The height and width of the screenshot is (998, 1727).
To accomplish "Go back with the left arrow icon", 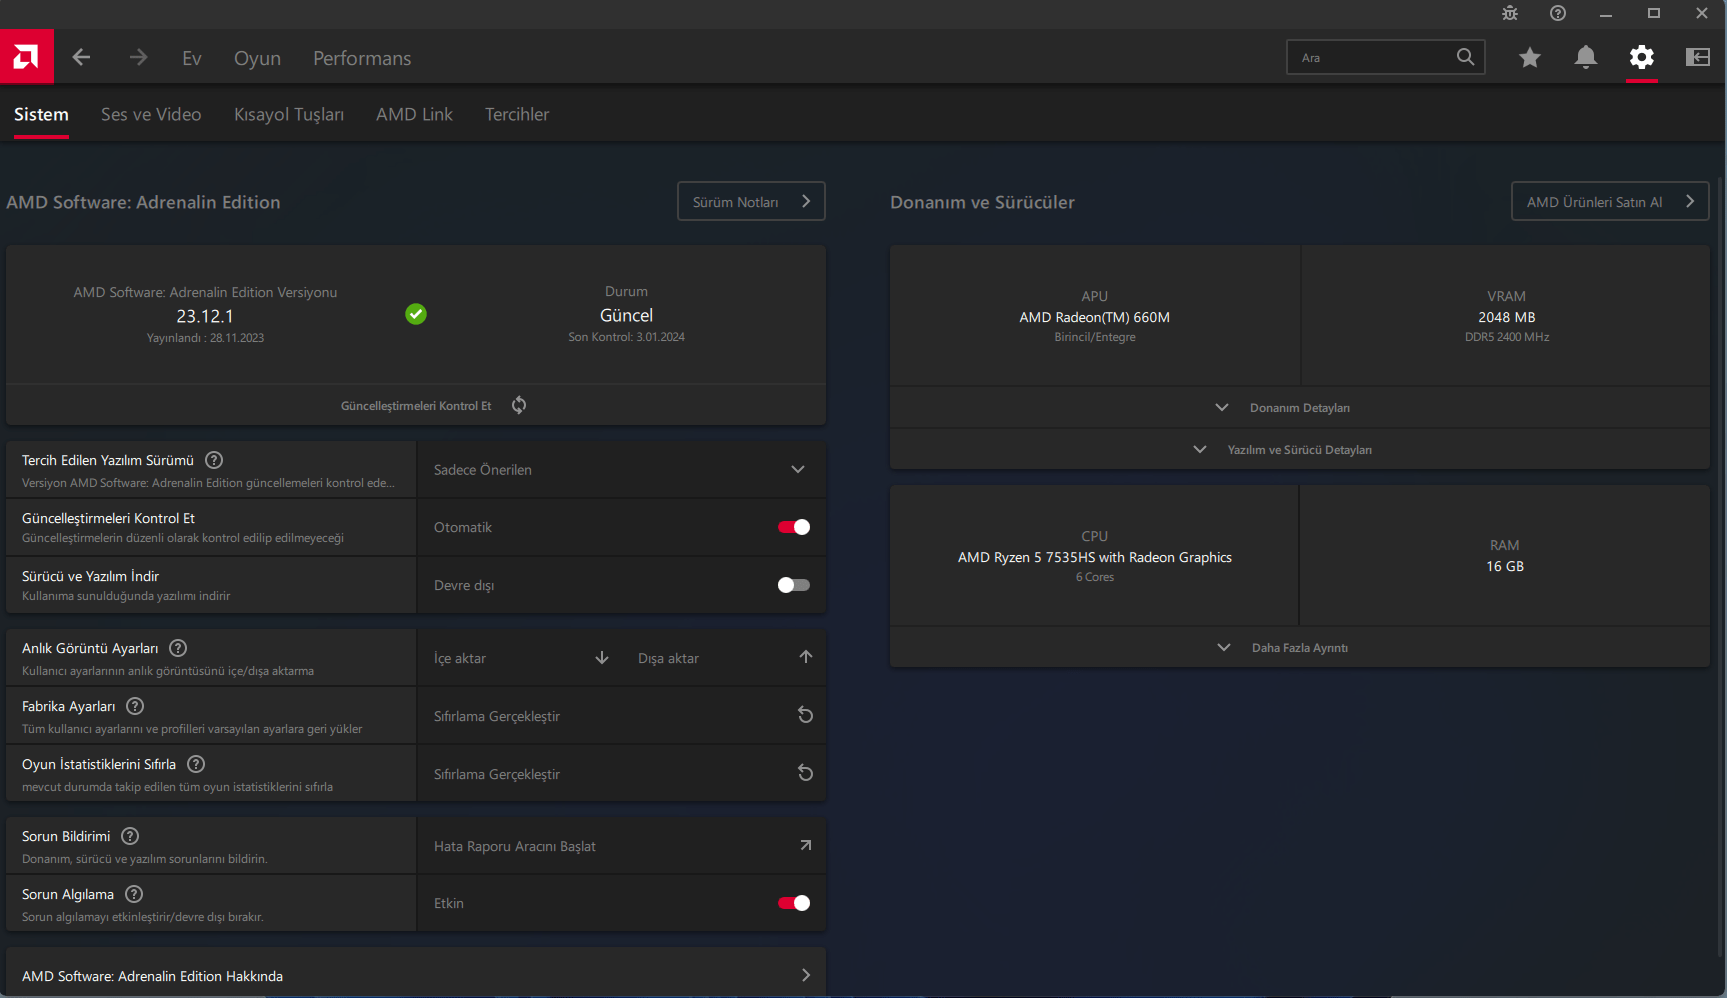I will pos(81,58).
